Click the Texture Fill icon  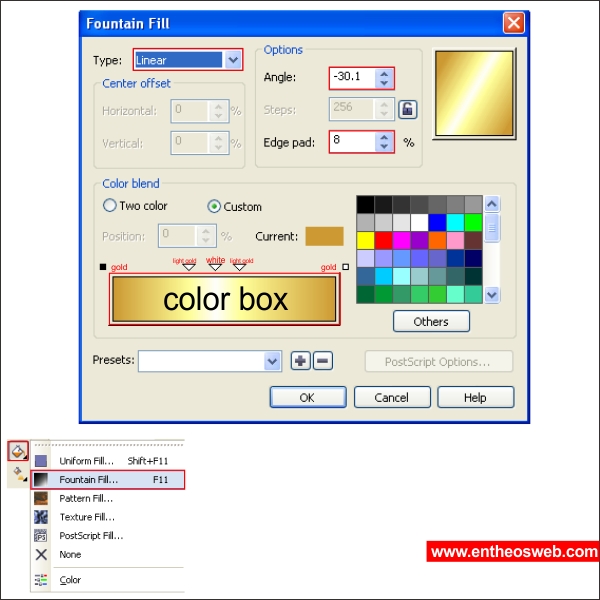(41, 517)
